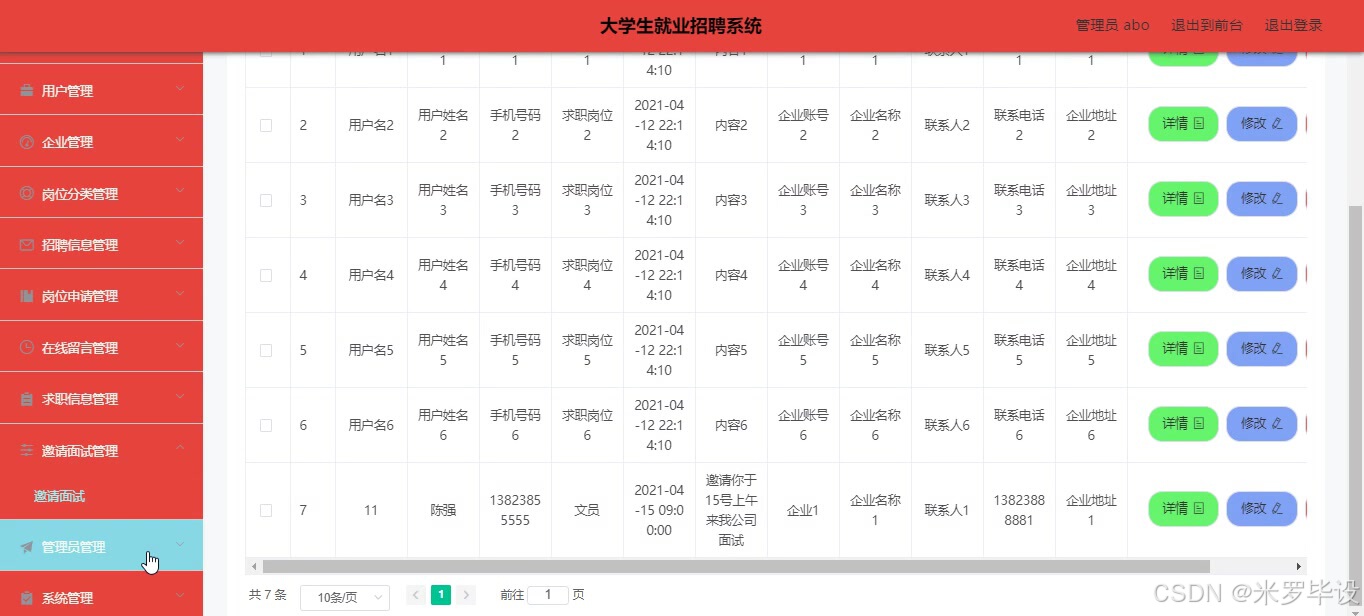Click 详情 button for row 2

coord(1183,124)
